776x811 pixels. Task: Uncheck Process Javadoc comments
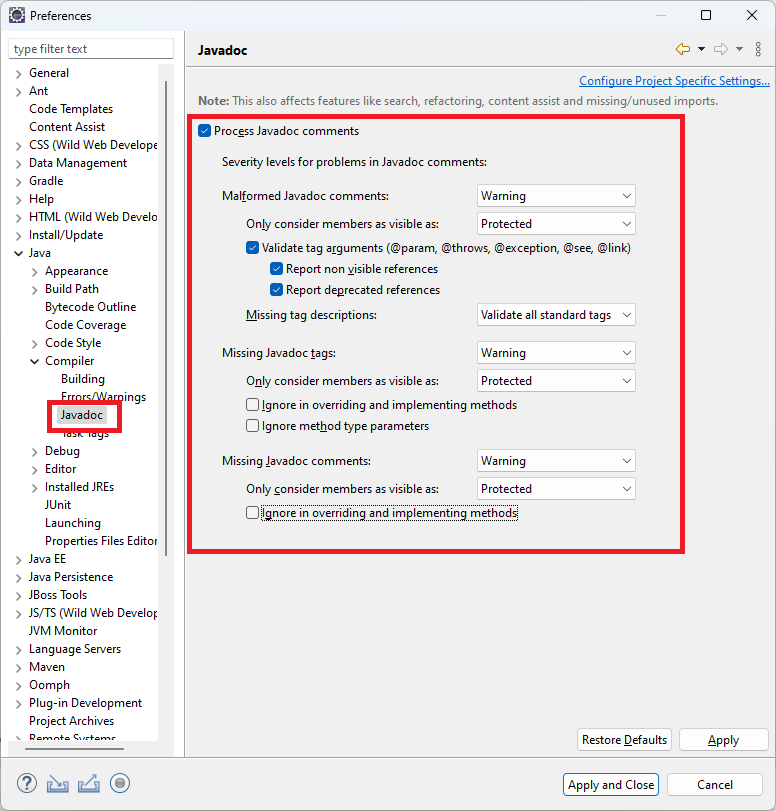coord(205,131)
